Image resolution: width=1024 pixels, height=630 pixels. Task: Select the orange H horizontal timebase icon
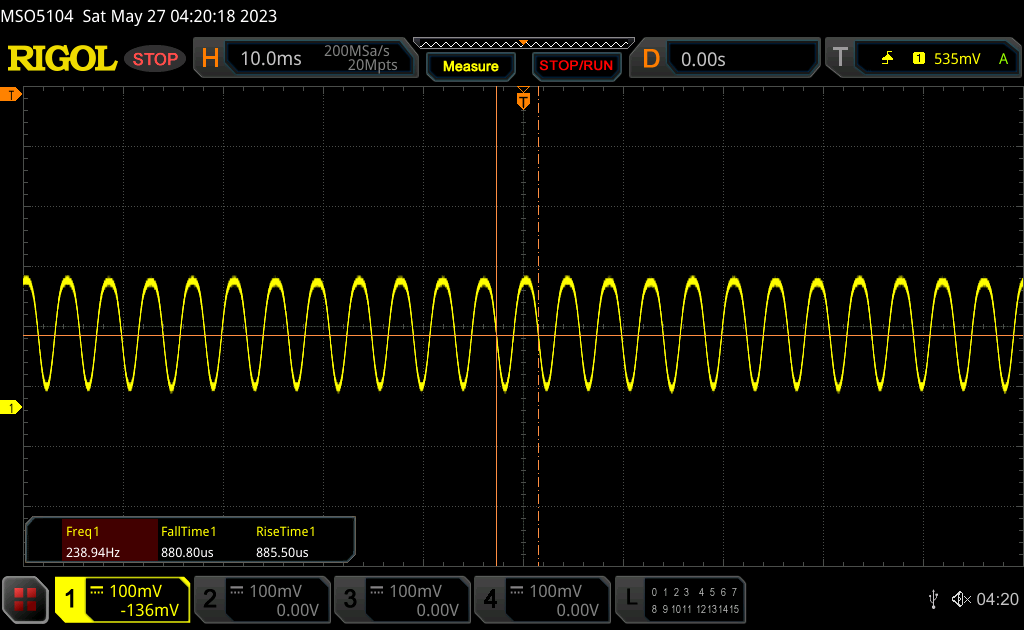[x=210, y=59]
